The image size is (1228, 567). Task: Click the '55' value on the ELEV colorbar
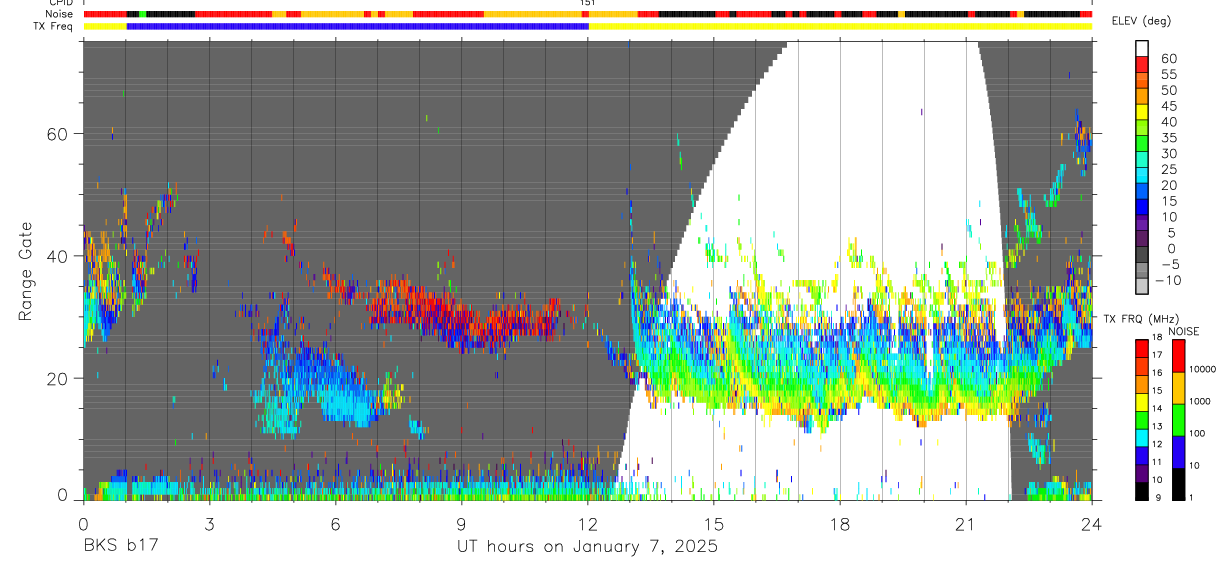point(1167,74)
